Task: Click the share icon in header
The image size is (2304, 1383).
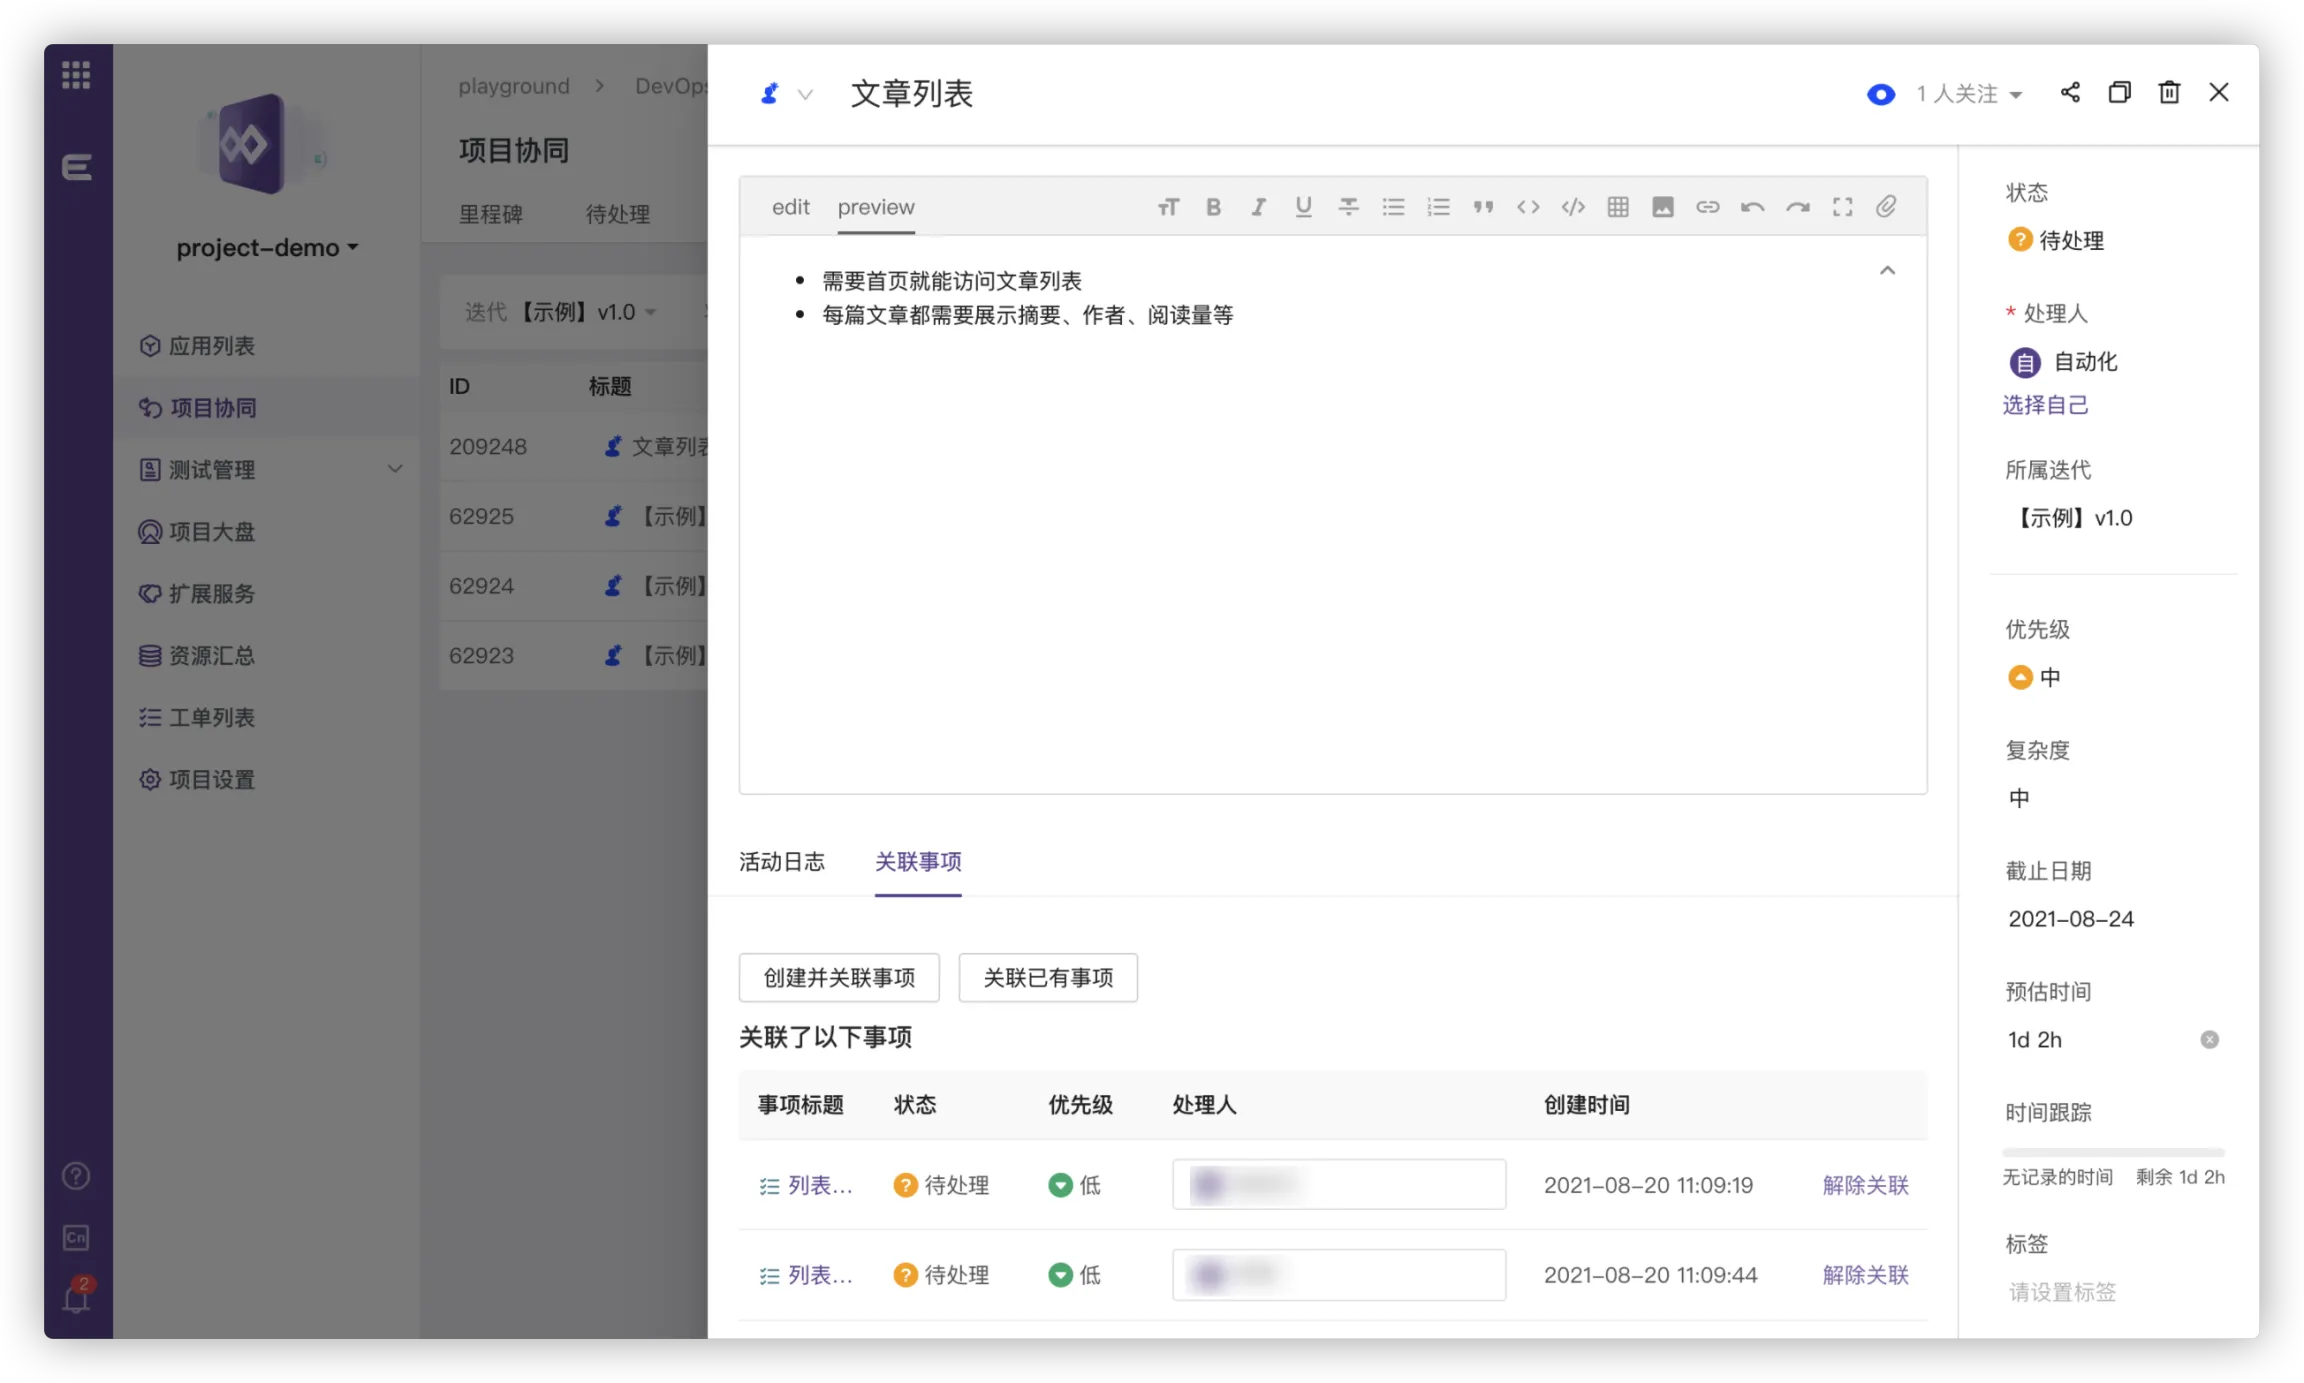Action: coord(2070,92)
